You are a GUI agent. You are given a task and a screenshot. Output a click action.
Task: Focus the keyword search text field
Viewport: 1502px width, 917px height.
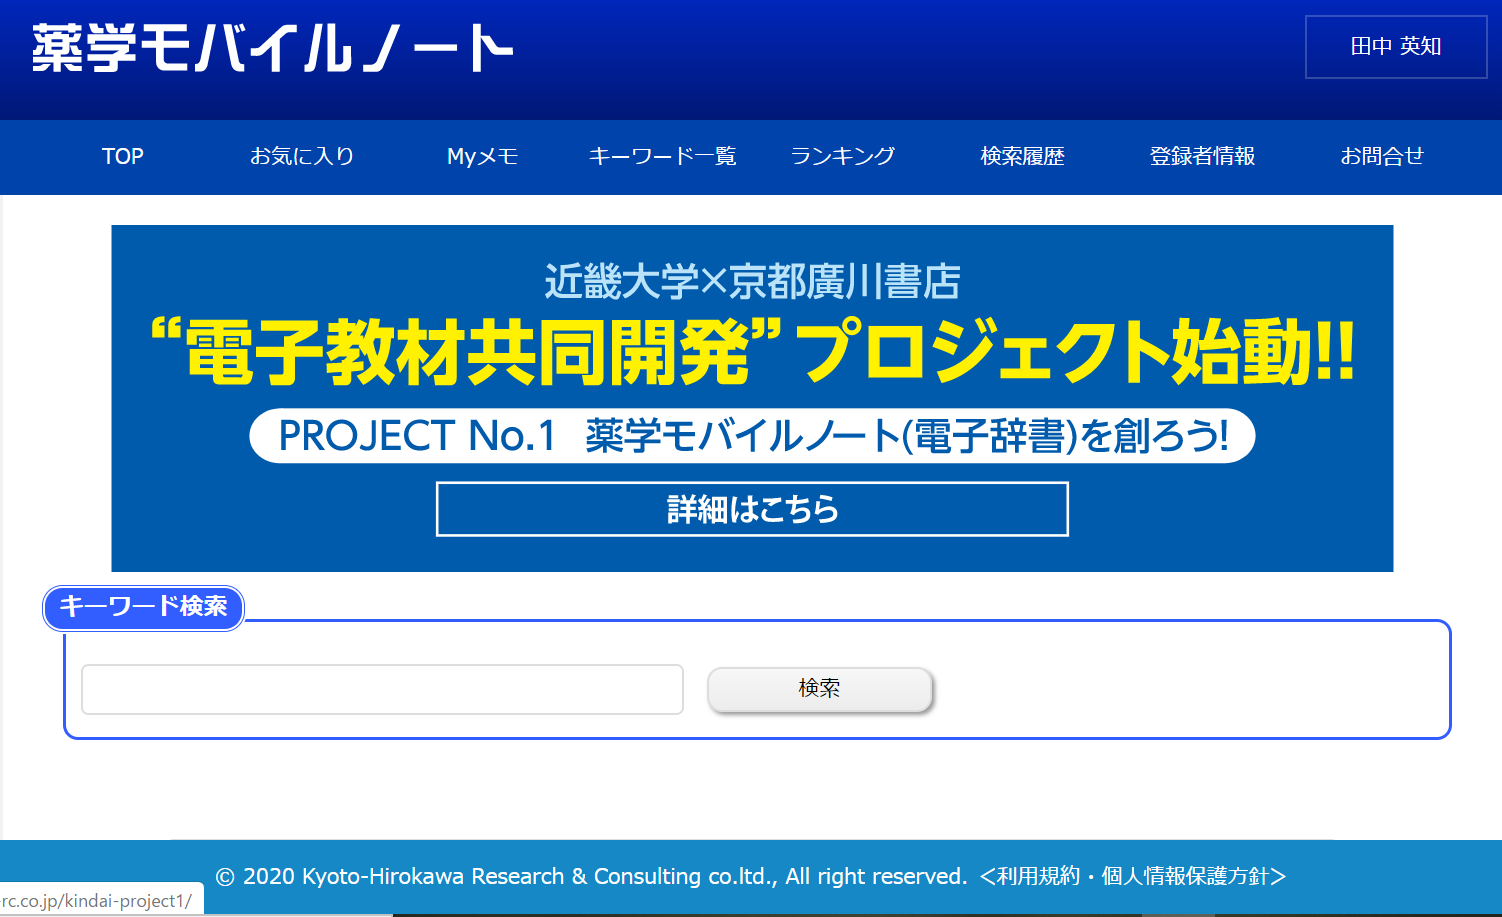pos(382,689)
